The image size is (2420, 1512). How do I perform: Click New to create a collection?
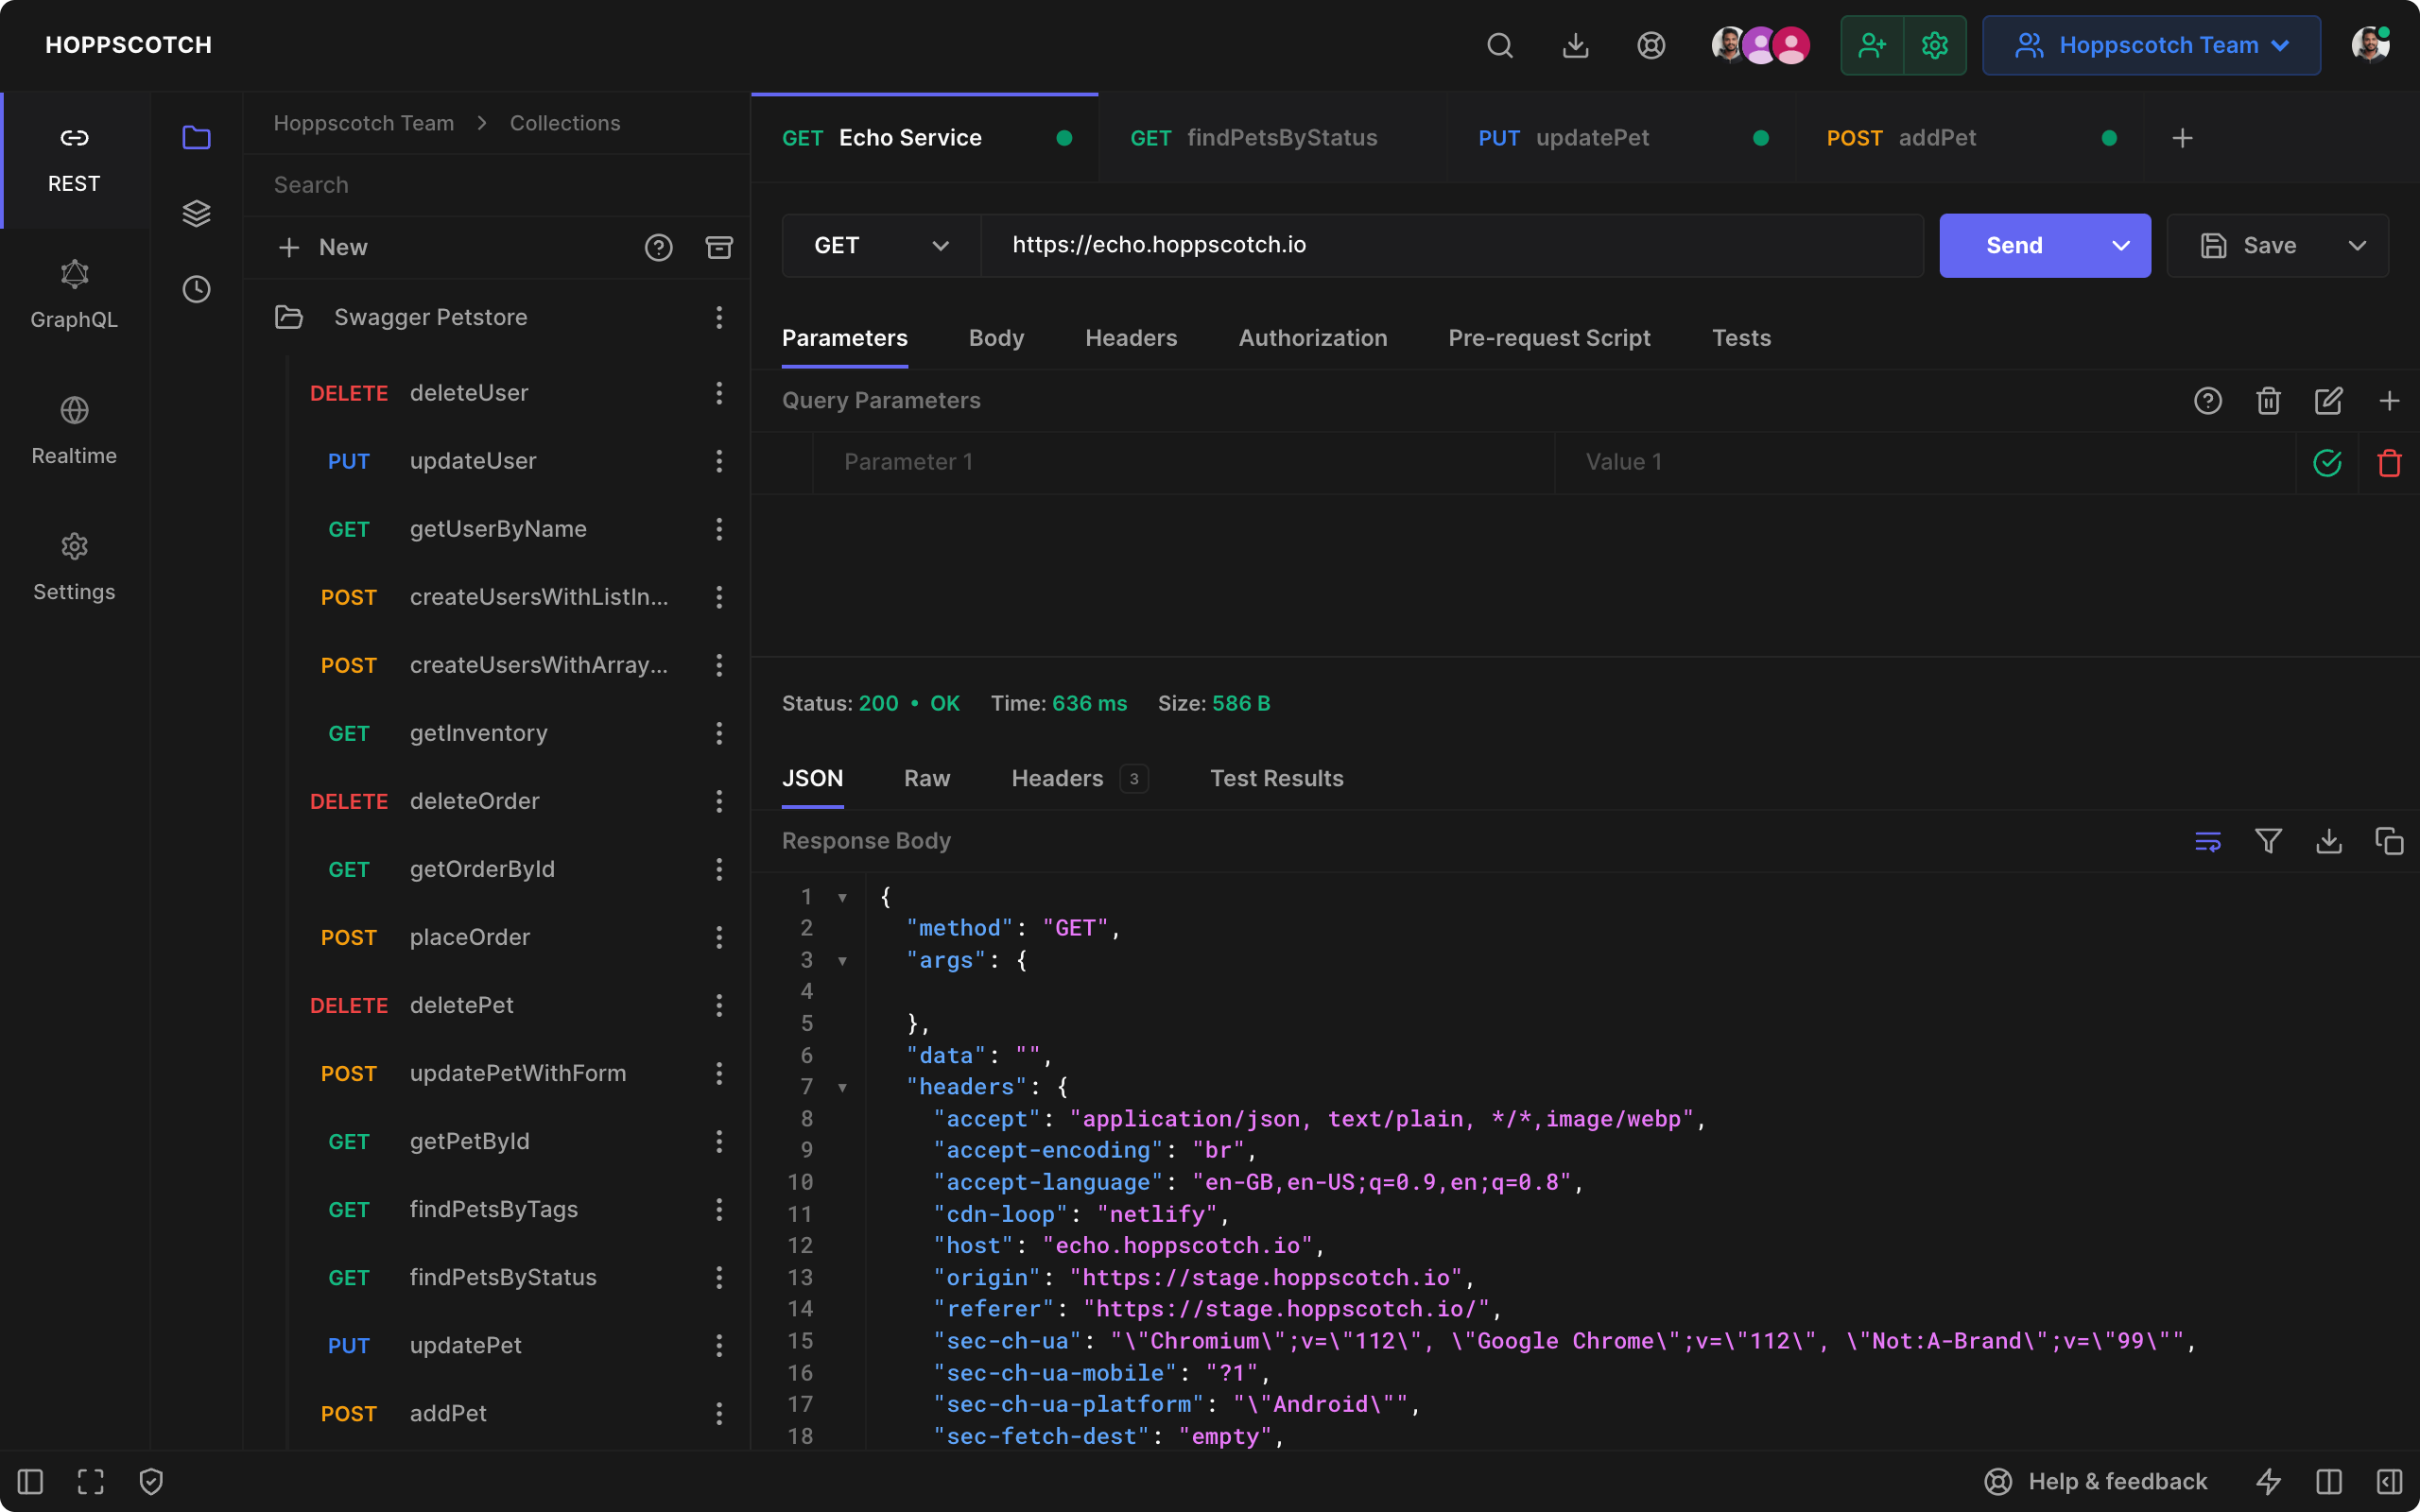pos(323,247)
